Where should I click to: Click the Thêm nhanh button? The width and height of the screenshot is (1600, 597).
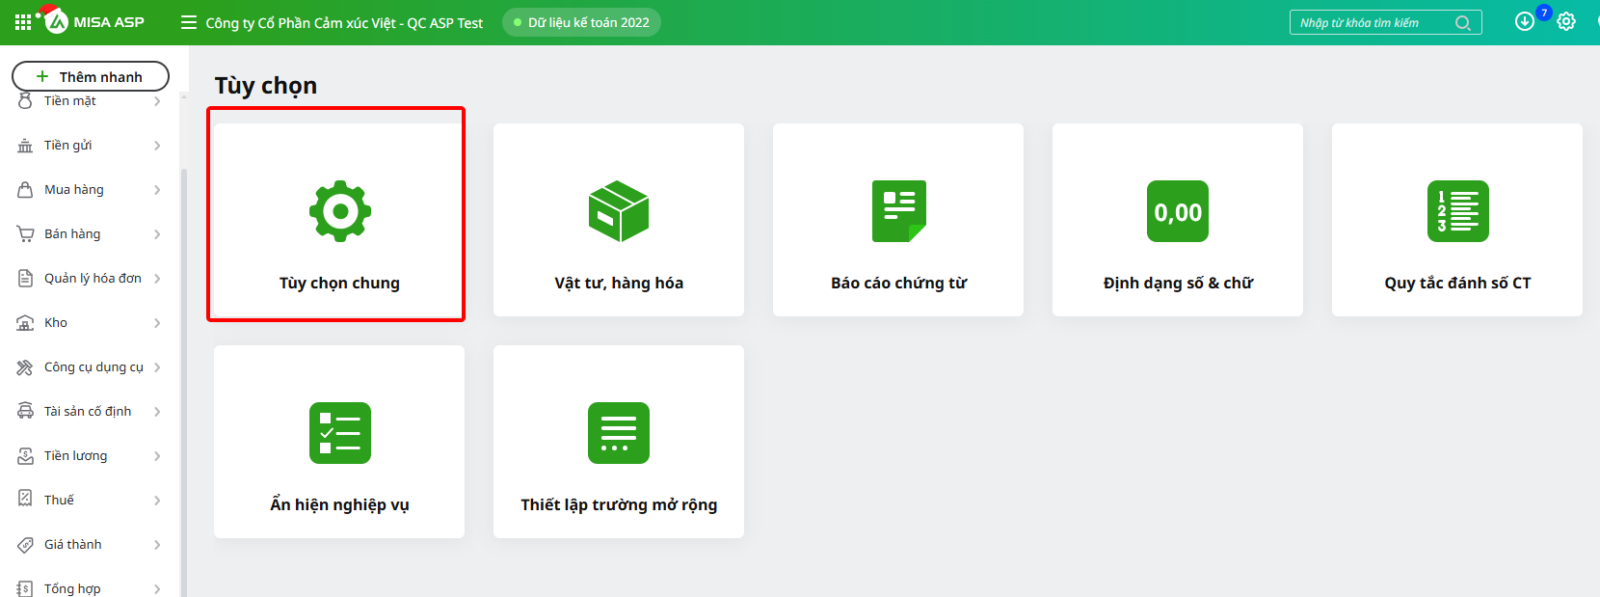point(90,76)
